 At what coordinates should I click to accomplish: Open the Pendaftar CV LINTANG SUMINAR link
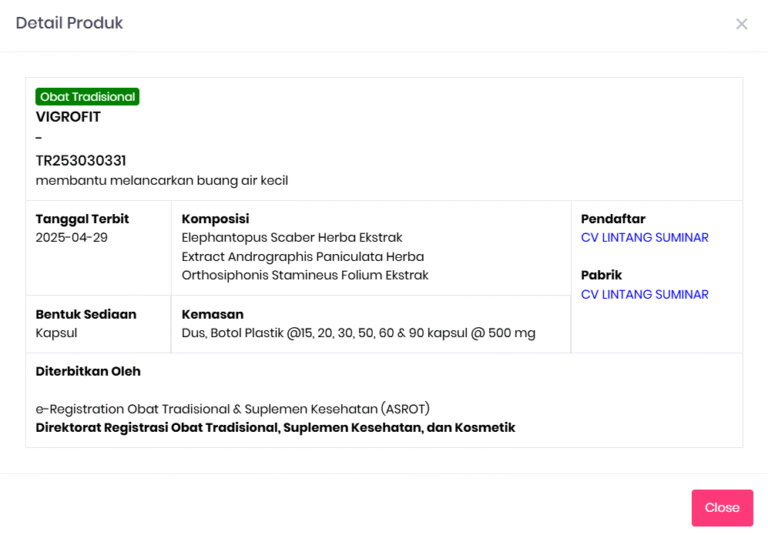[644, 238]
